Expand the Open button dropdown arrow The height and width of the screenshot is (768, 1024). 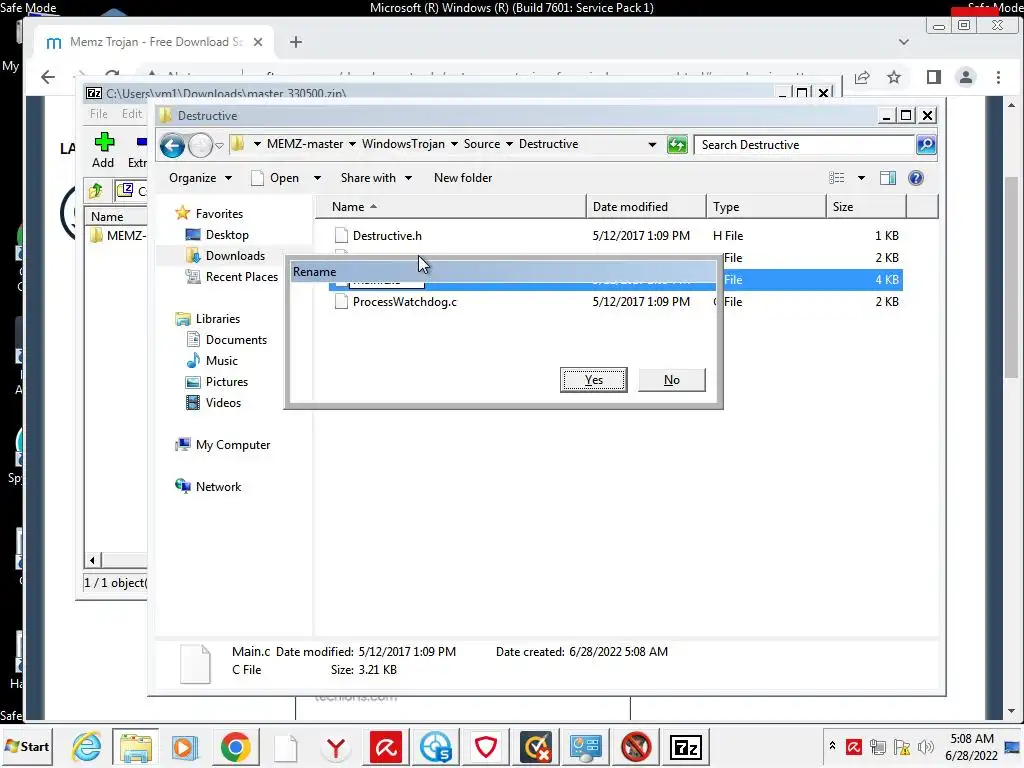317,178
